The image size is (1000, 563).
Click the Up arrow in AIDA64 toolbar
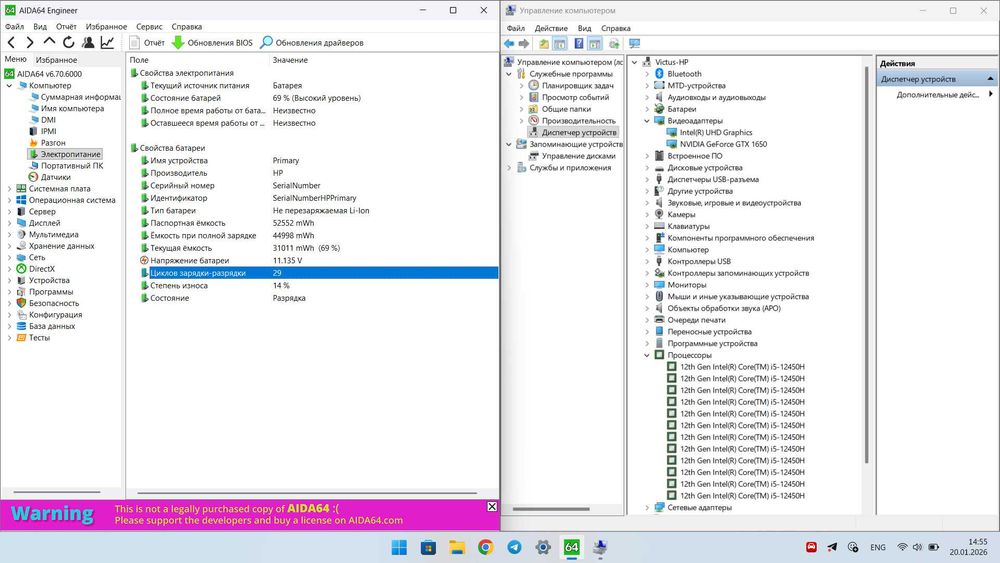coord(49,43)
